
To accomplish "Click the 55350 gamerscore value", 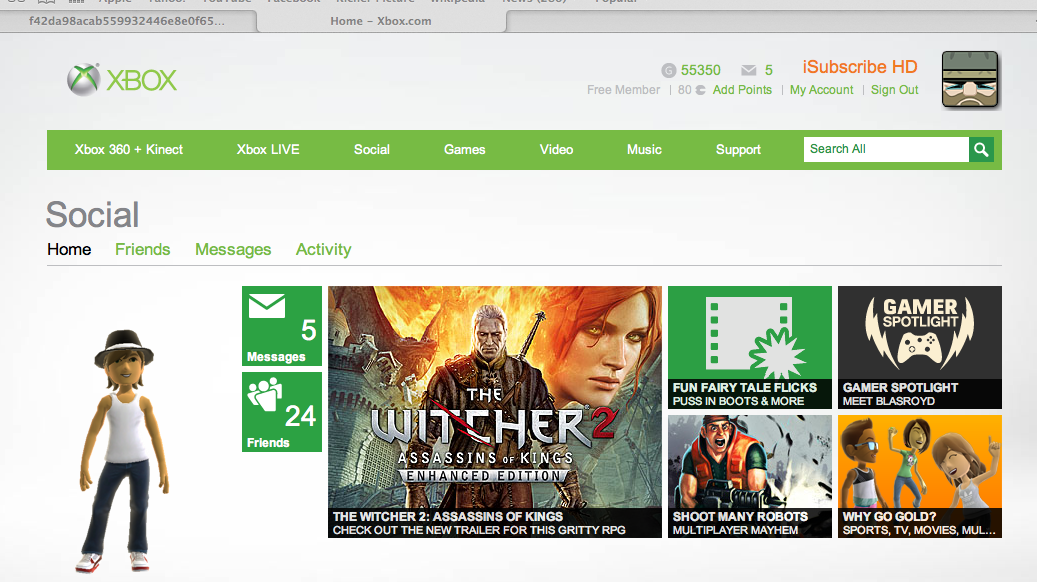I will pos(700,70).
